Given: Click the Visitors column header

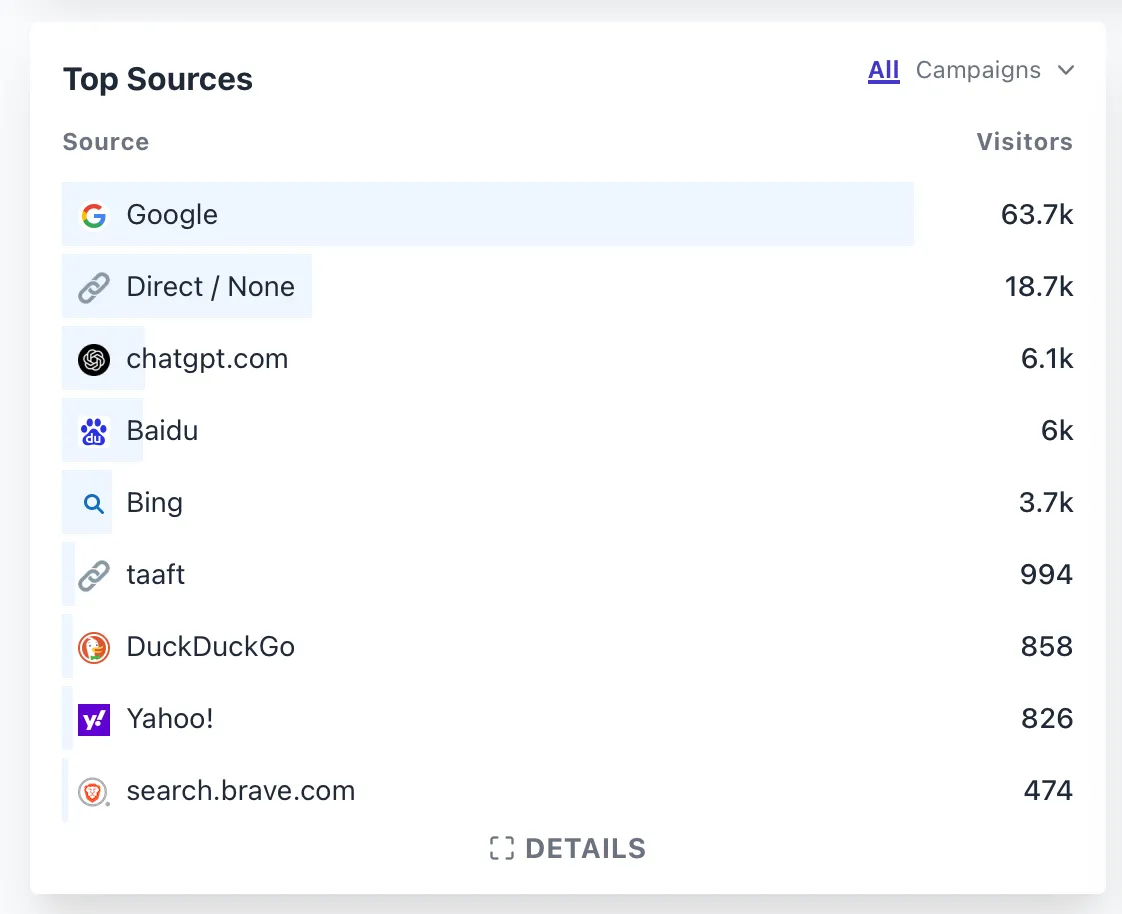Looking at the screenshot, I should point(1025,142).
